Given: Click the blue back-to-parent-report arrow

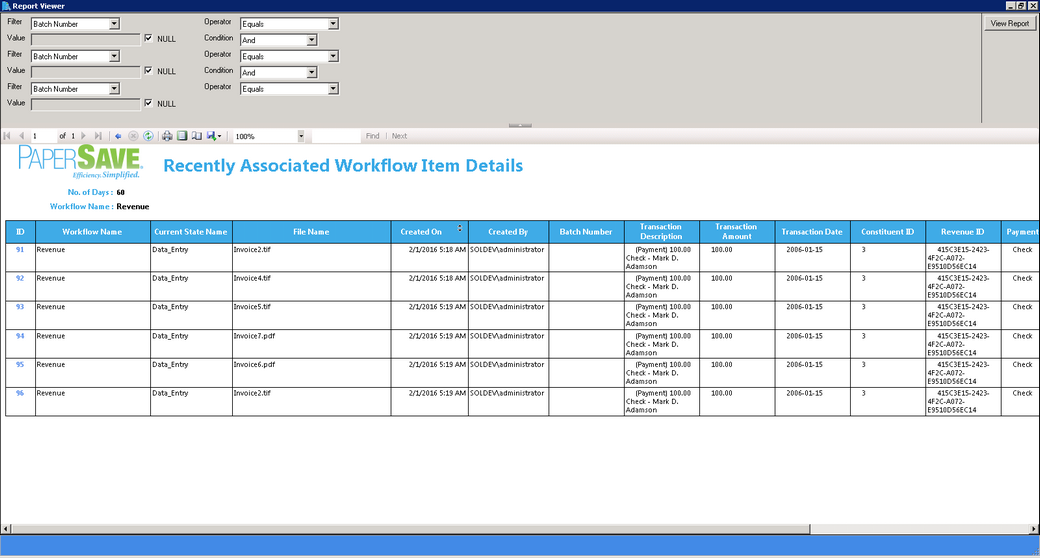Looking at the screenshot, I should pyautogui.click(x=118, y=136).
